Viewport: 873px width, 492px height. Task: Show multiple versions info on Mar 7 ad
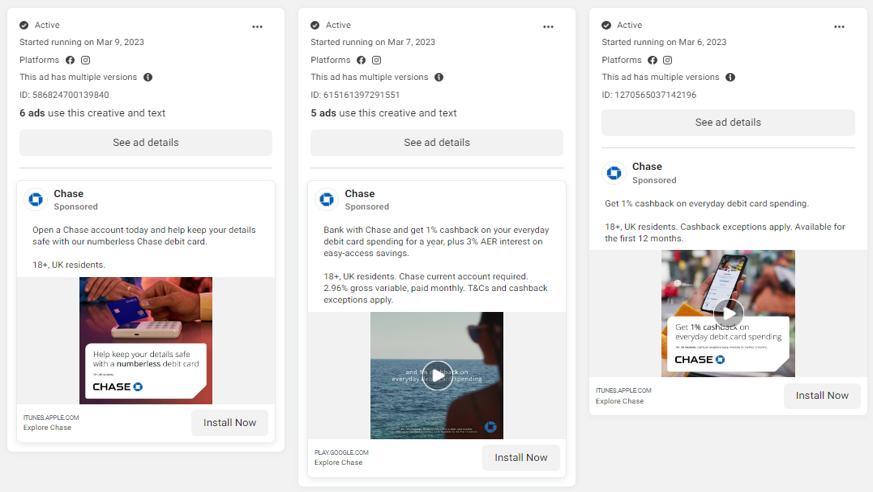(x=439, y=77)
